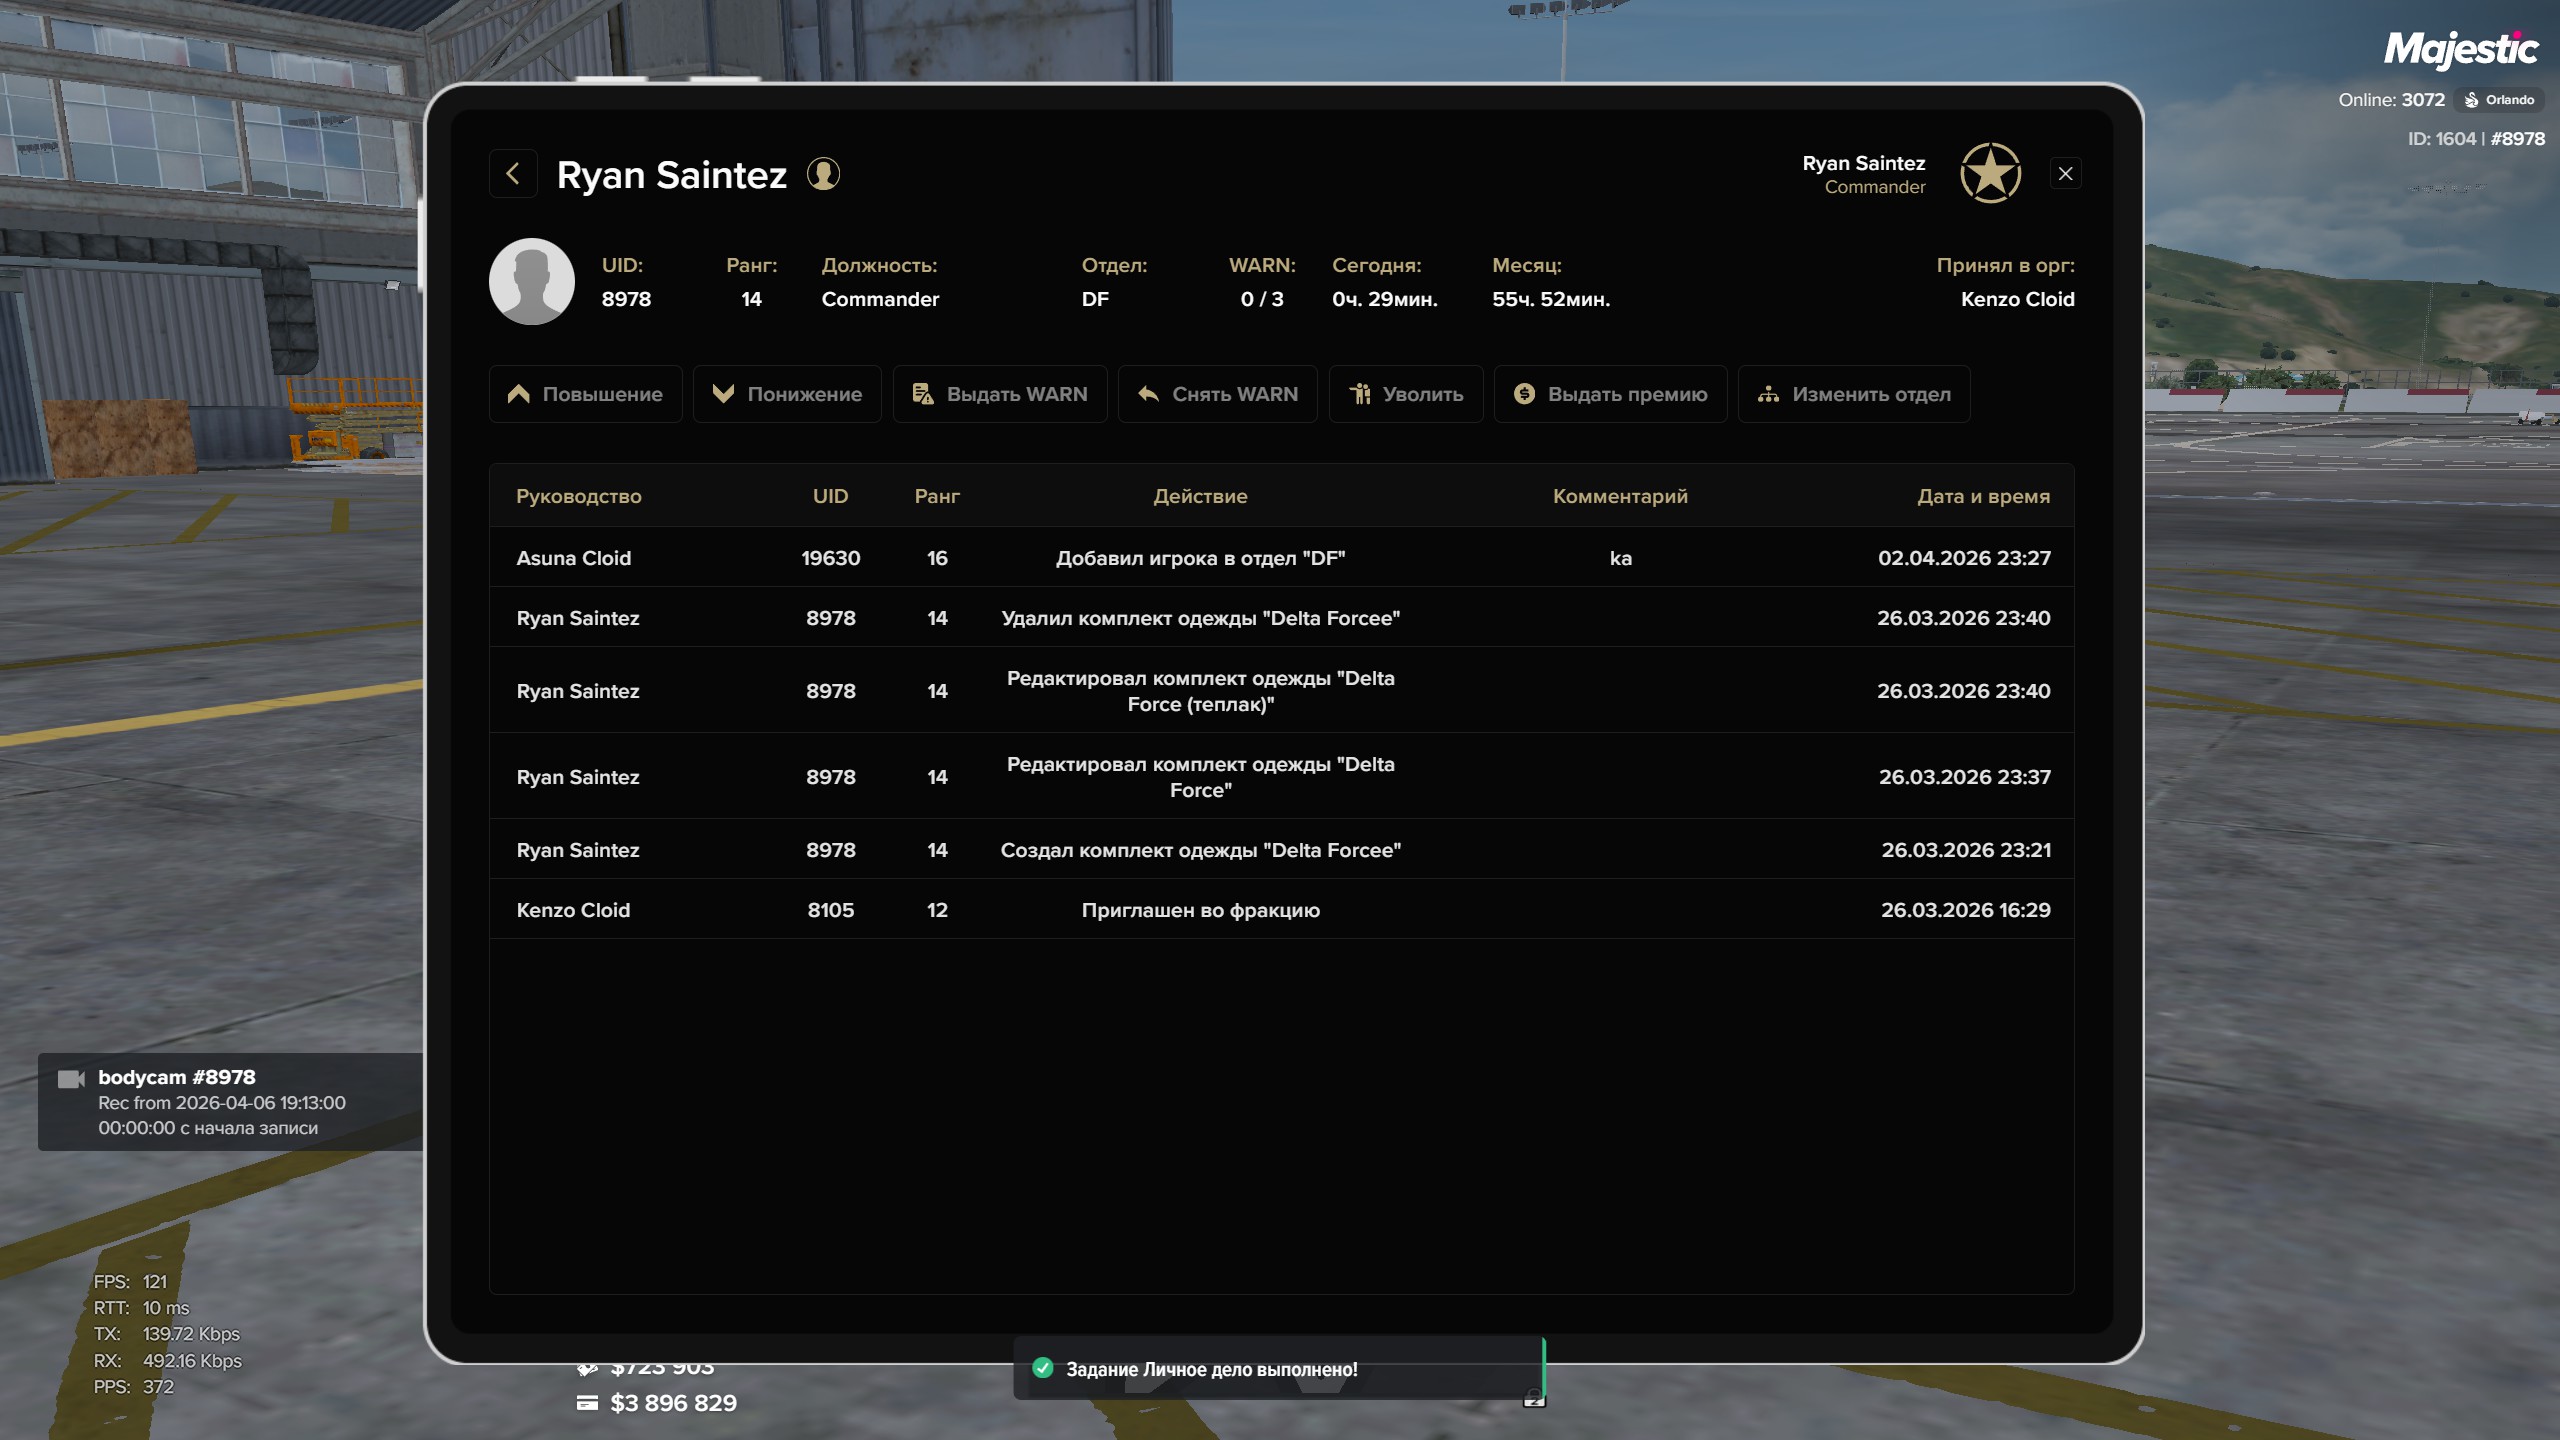
Task: Open Изменить отдел department change
Action: click(1854, 394)
